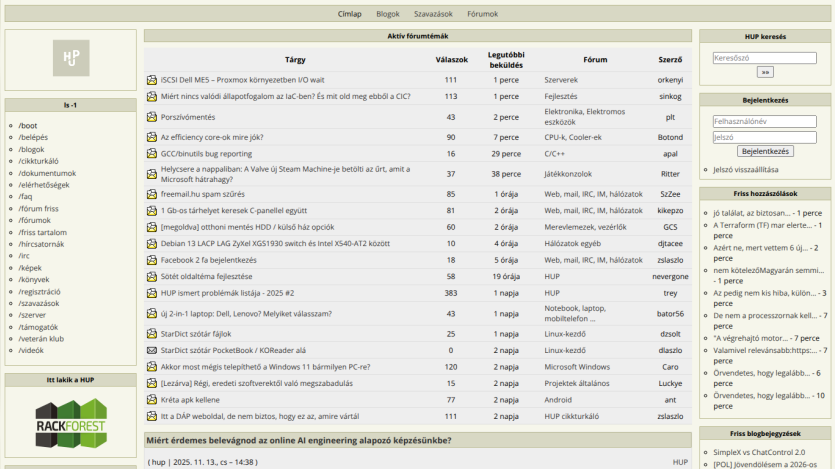Viewport: 835px width, 469px height.
Task: Open the HUP cikkturkáló forum link
Action: point(571,416)
